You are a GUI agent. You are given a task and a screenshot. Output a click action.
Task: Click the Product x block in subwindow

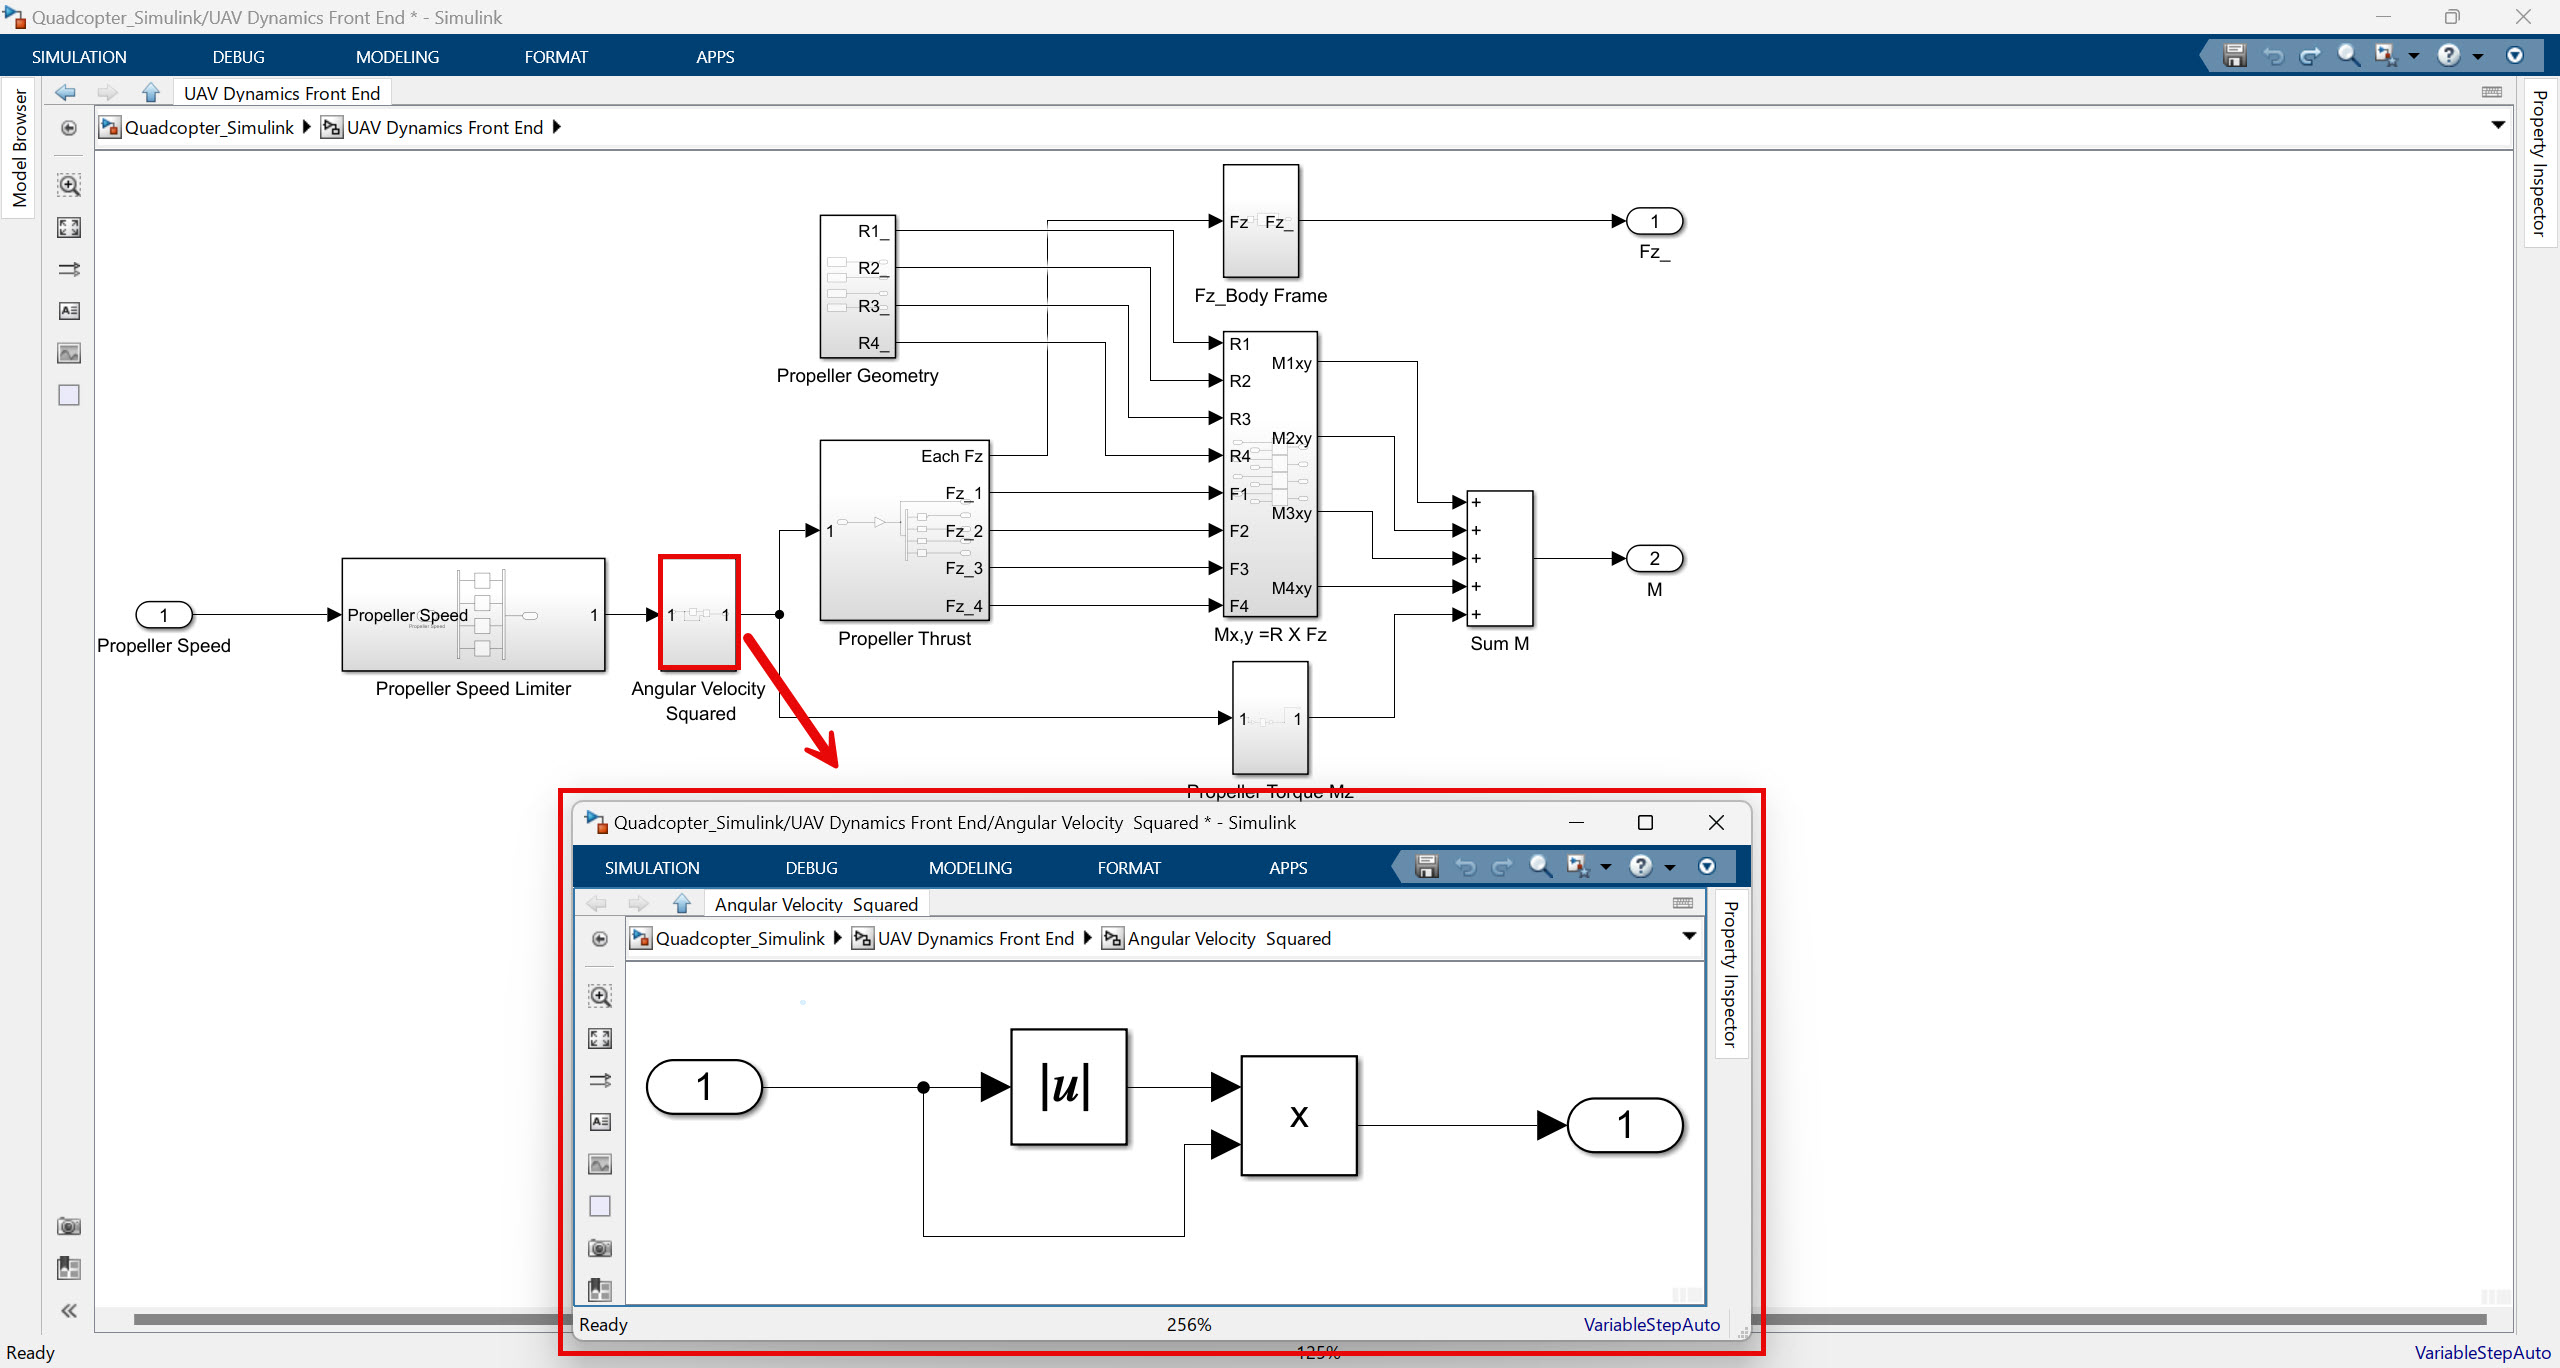tap(1299, 1115)
